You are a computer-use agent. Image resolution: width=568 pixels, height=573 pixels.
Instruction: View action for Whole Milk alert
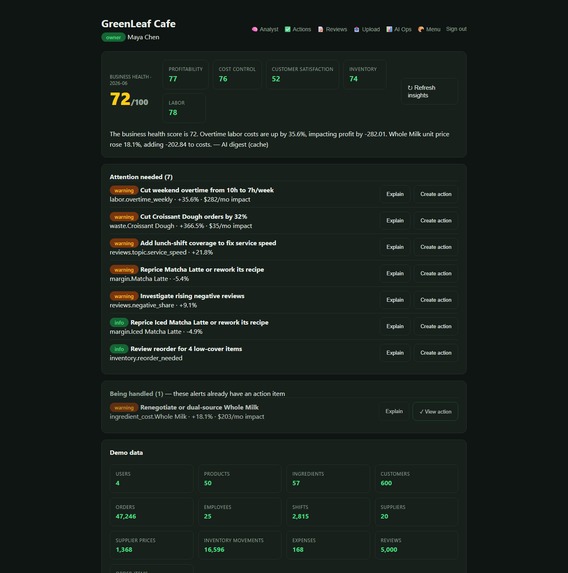pos(435,411)
